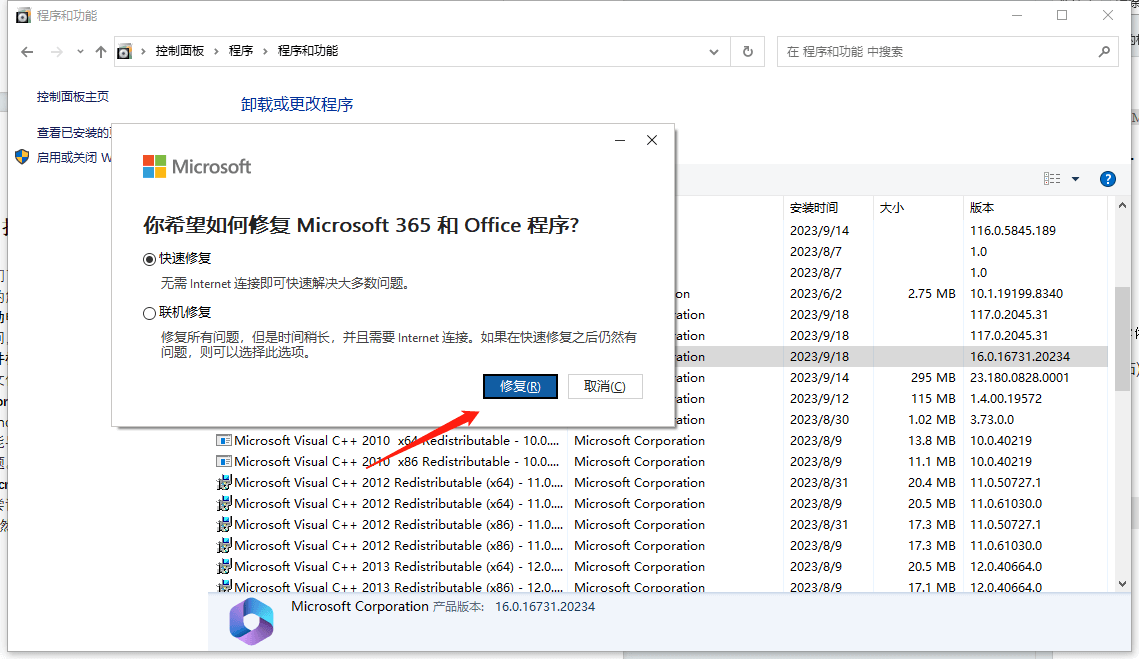The image size is (1139, 659).
Task: Open the recent locations dropdown chevron
Action: pos(78,51)
